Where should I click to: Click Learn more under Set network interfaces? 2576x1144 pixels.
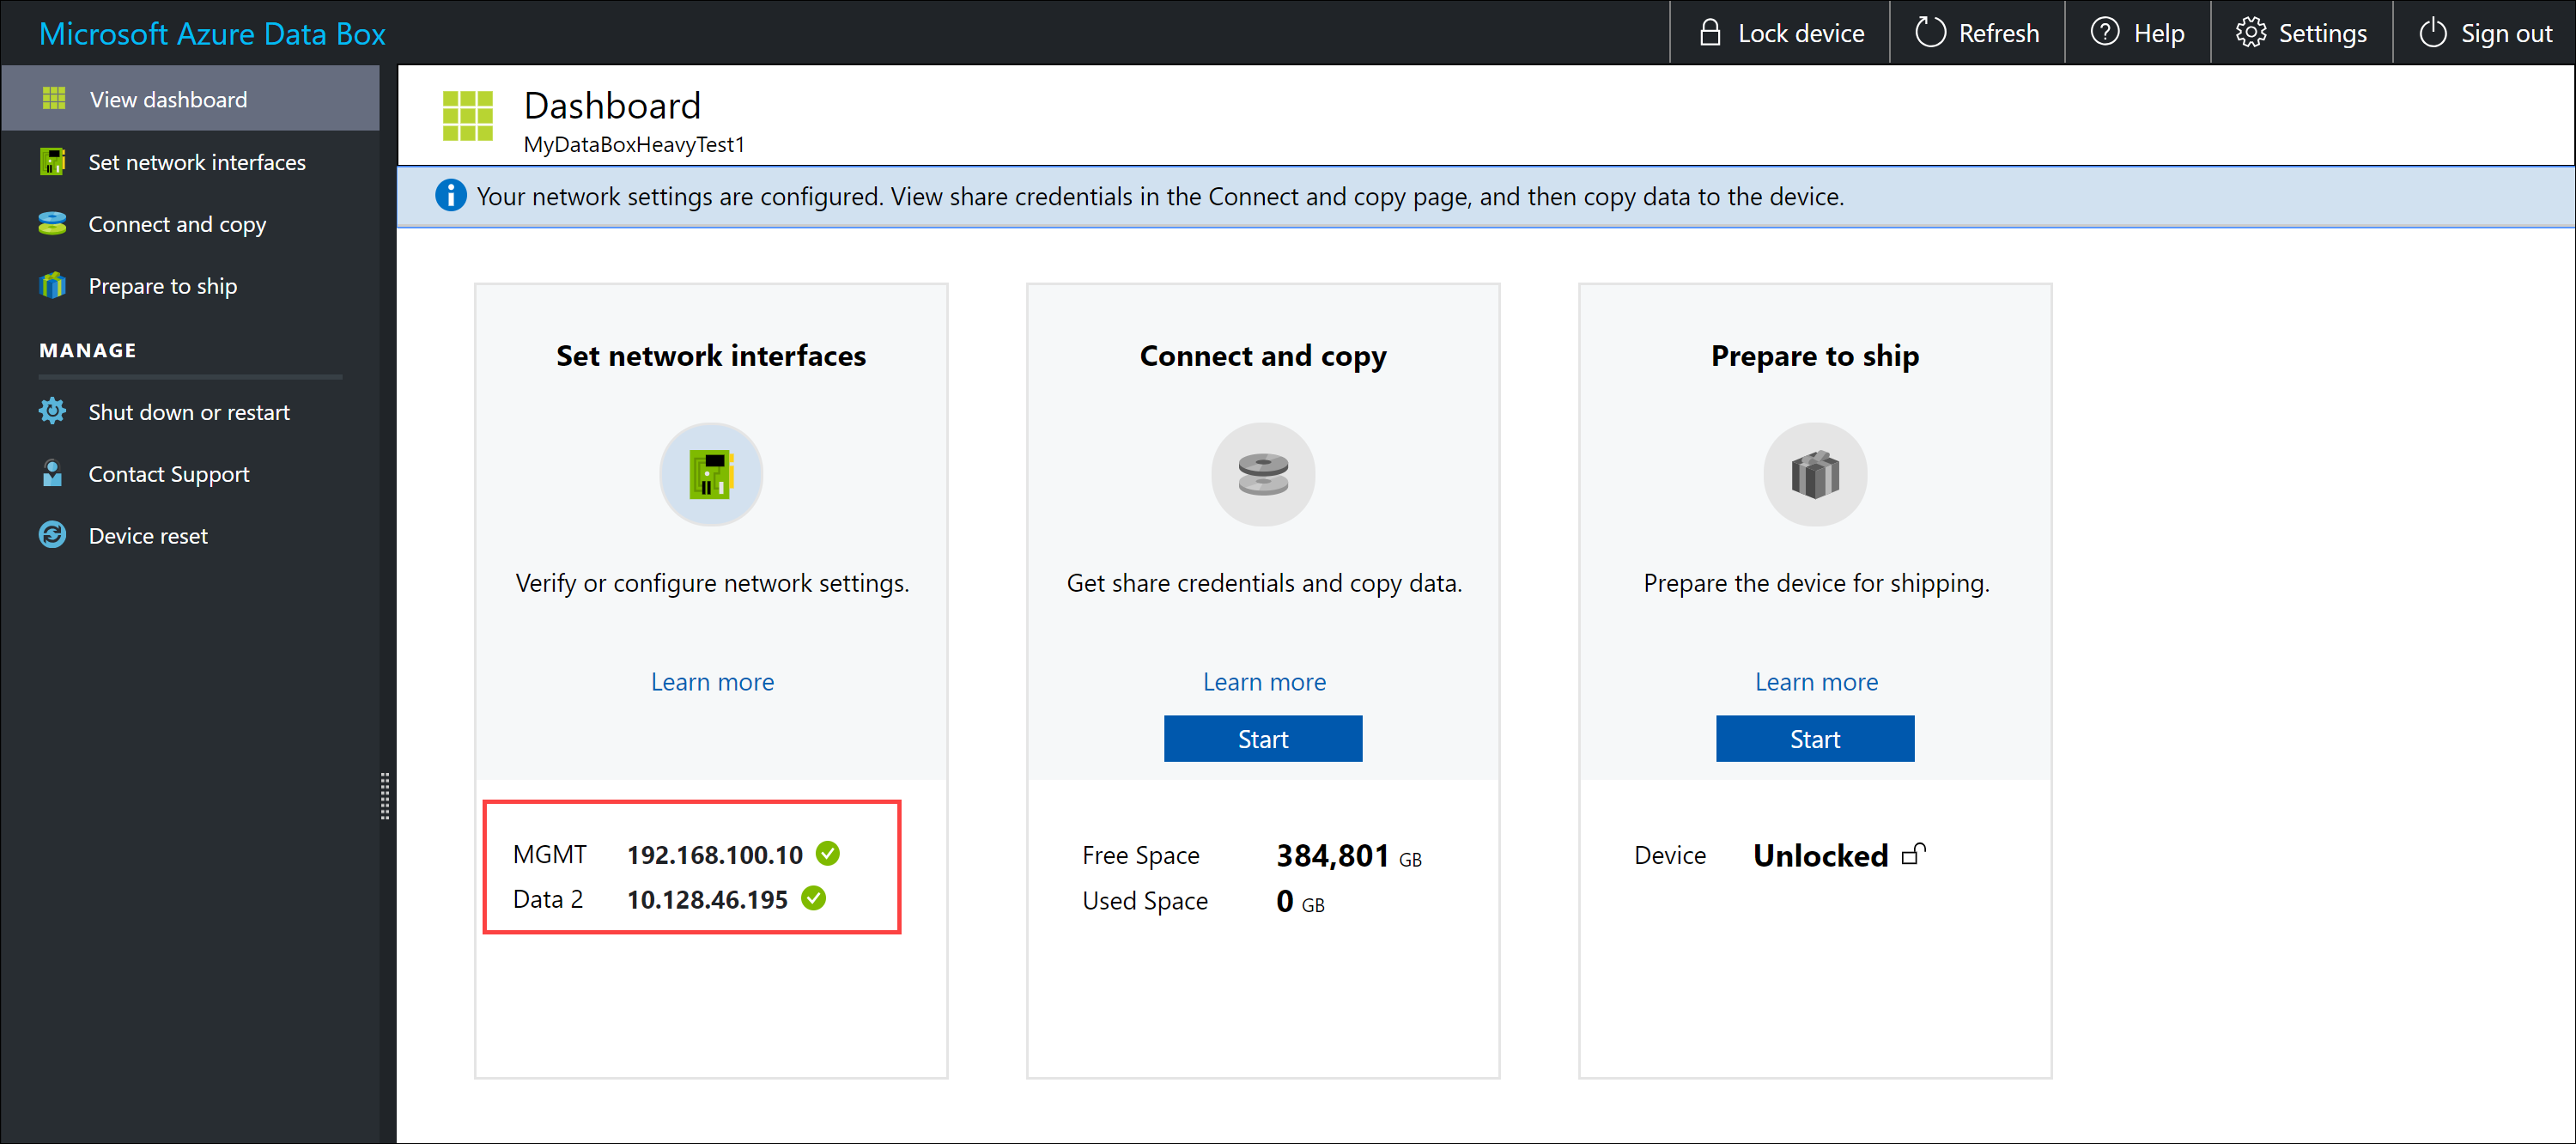coord(711,680)
